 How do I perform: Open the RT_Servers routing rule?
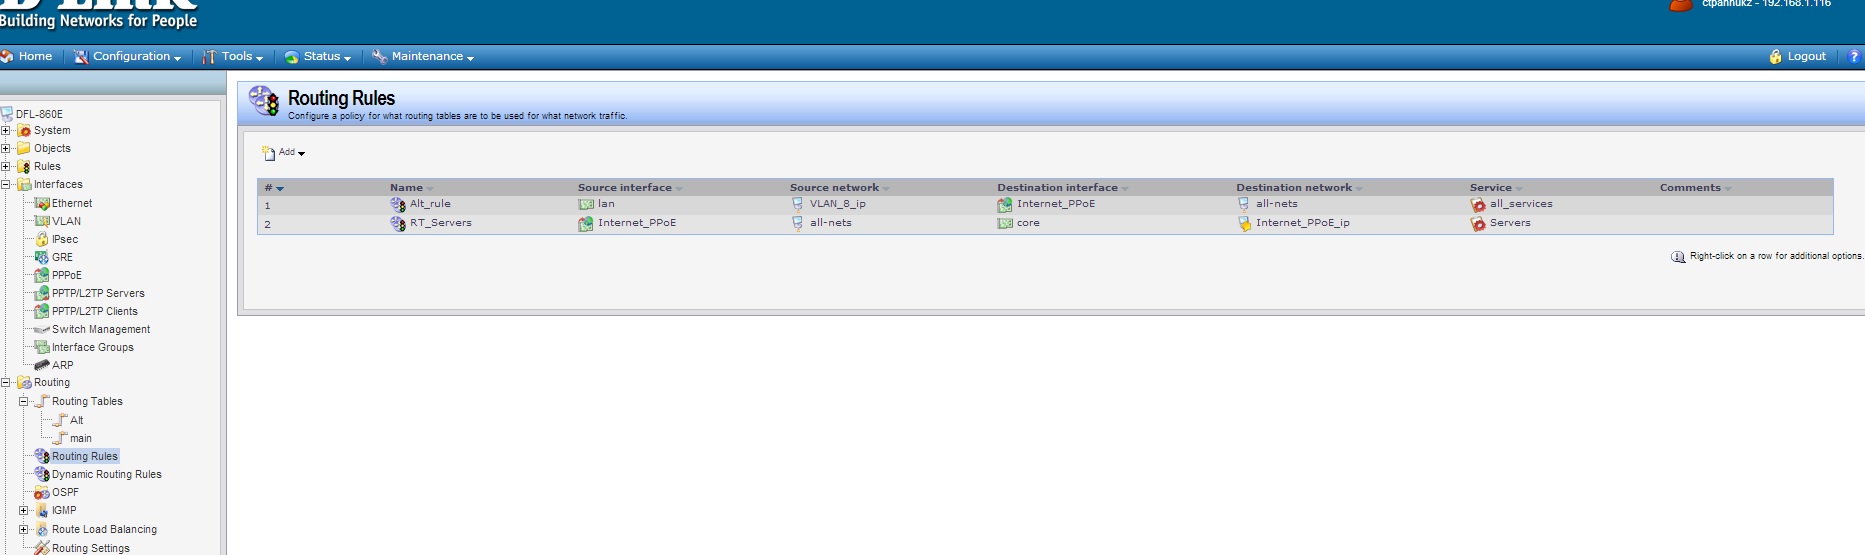tap(441, 223)
